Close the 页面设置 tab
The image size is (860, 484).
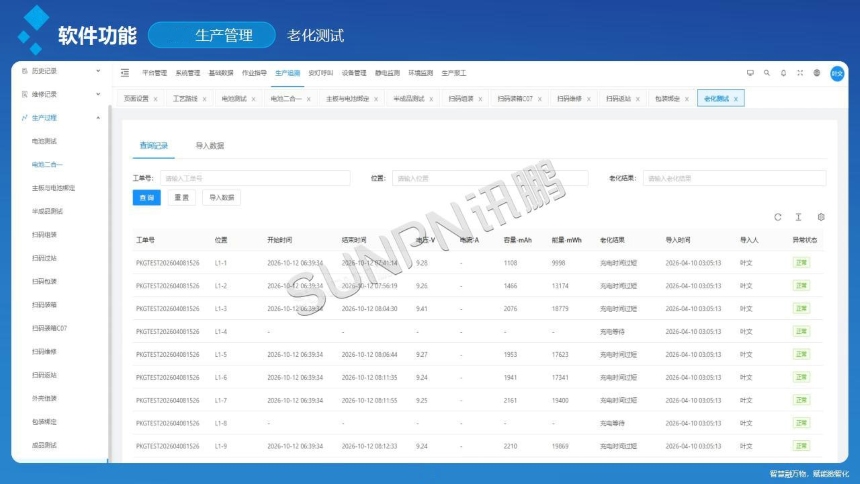[156, 99]
